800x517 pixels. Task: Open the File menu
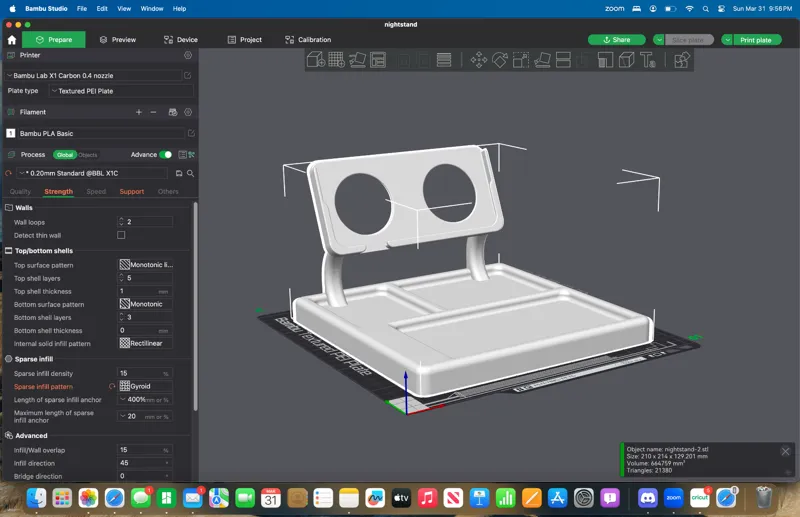click(x=82, y=9)
